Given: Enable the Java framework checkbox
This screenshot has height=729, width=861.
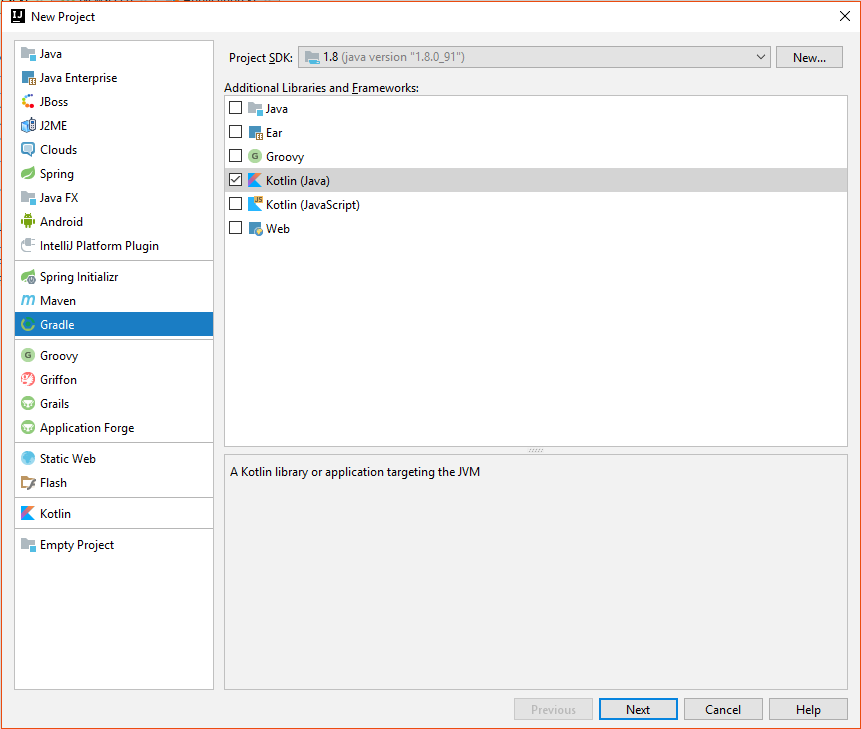Looking at the screenshot, I should 236,108.
